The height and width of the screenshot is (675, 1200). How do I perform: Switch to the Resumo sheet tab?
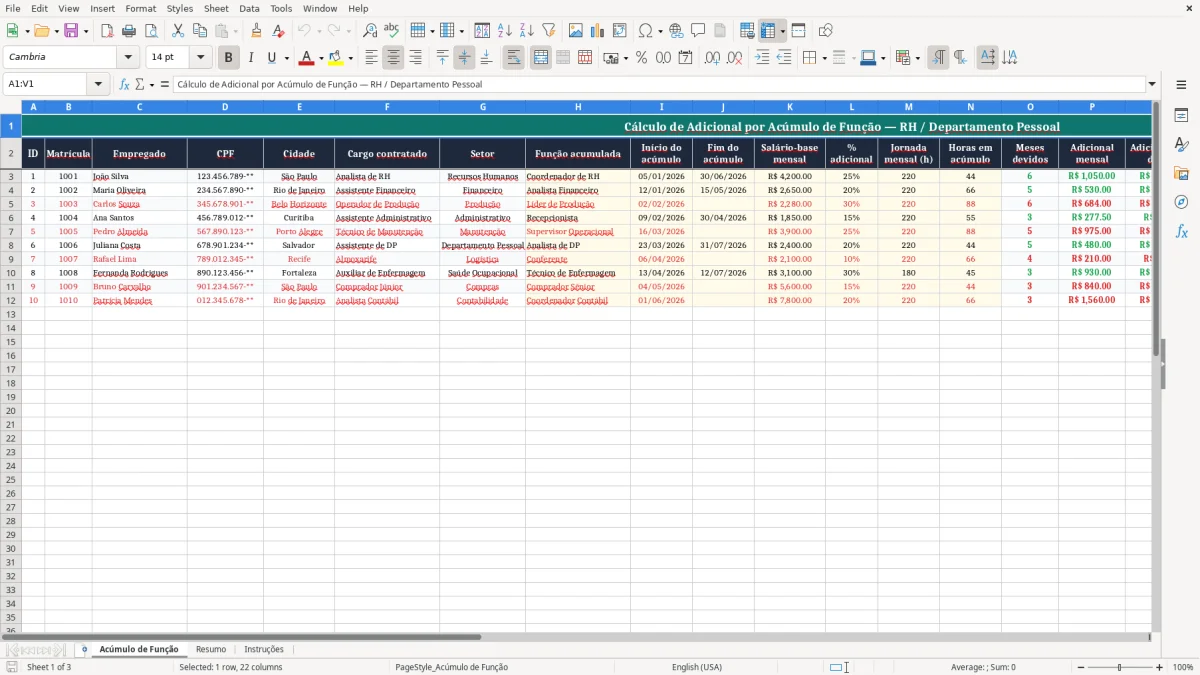click(211, 649)
